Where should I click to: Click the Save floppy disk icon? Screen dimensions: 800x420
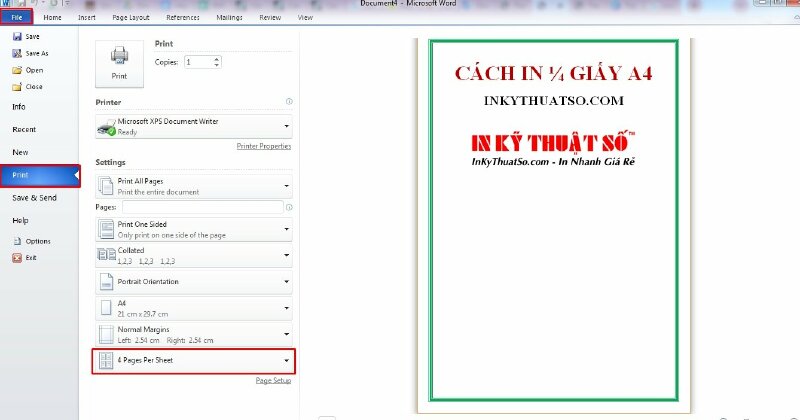tap(17, 37)
